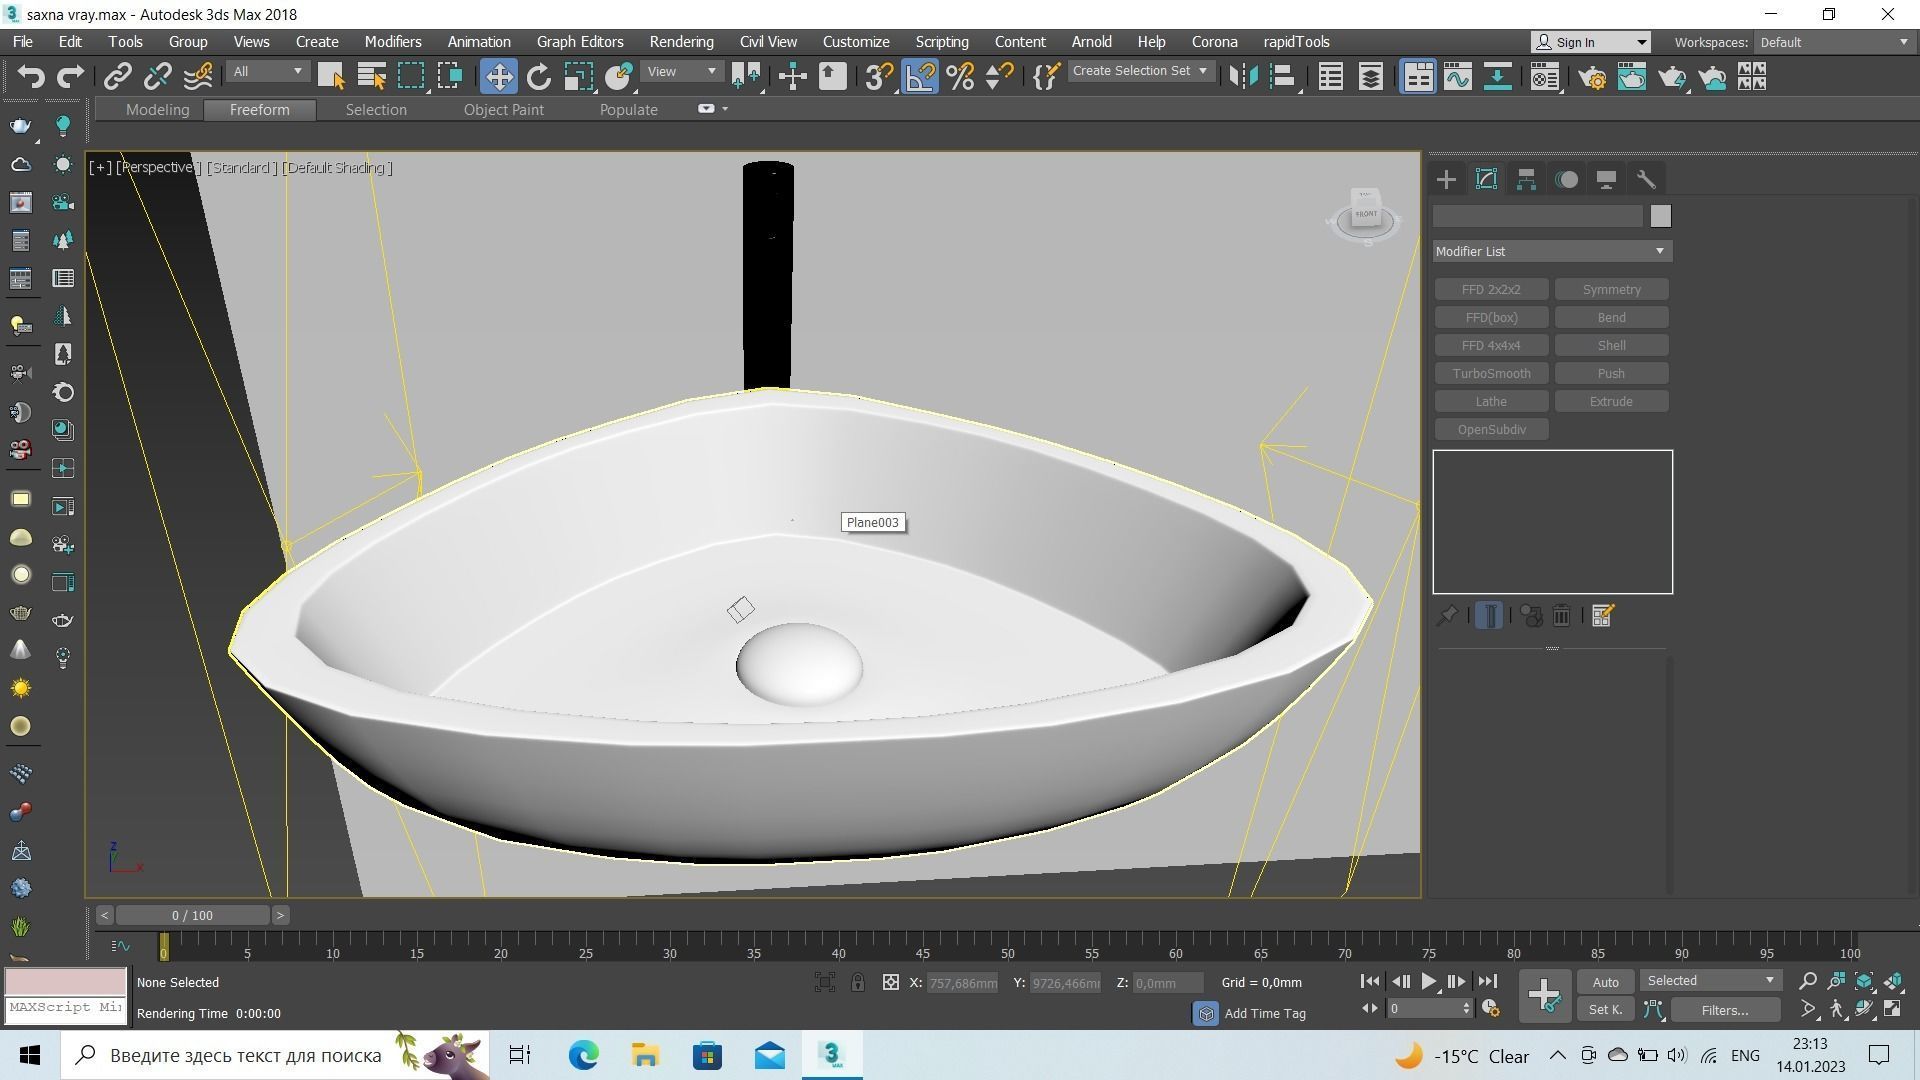The width and height of the screenshot is (1920, 1080).
Task: Click the Unlink Selection icon
Action: [158, 76]
